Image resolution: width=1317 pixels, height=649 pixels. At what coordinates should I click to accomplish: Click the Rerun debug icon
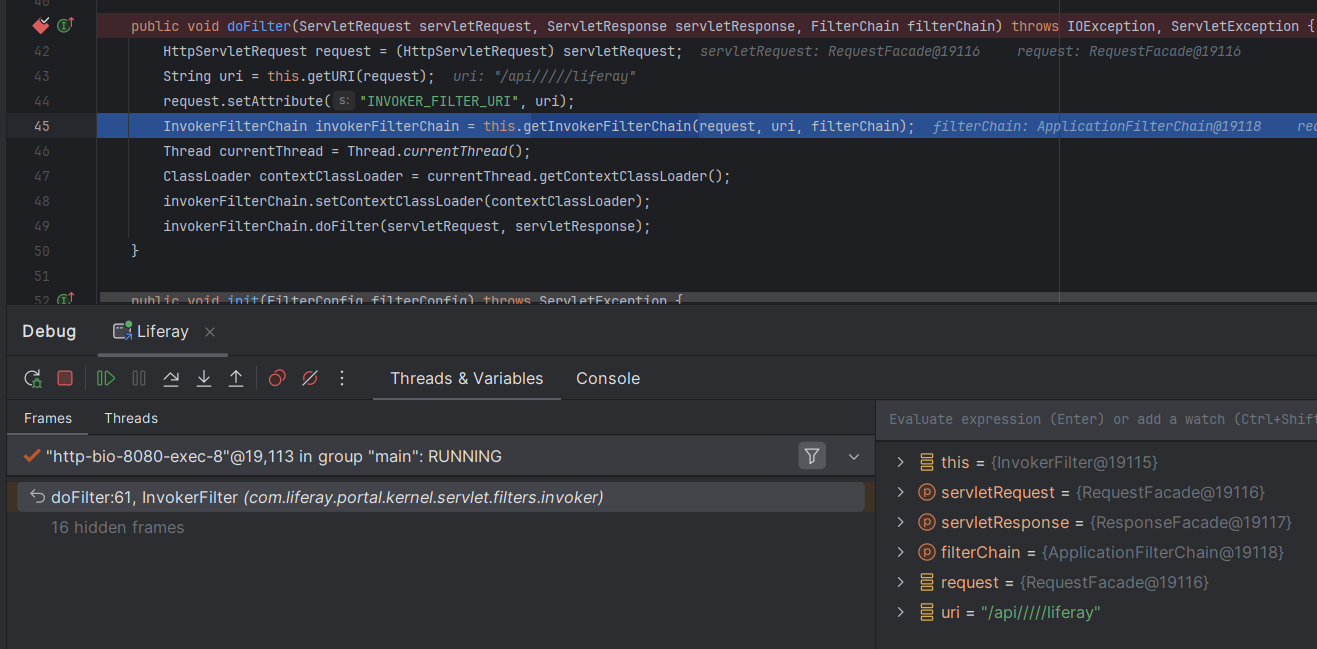(x=33, y=378)
